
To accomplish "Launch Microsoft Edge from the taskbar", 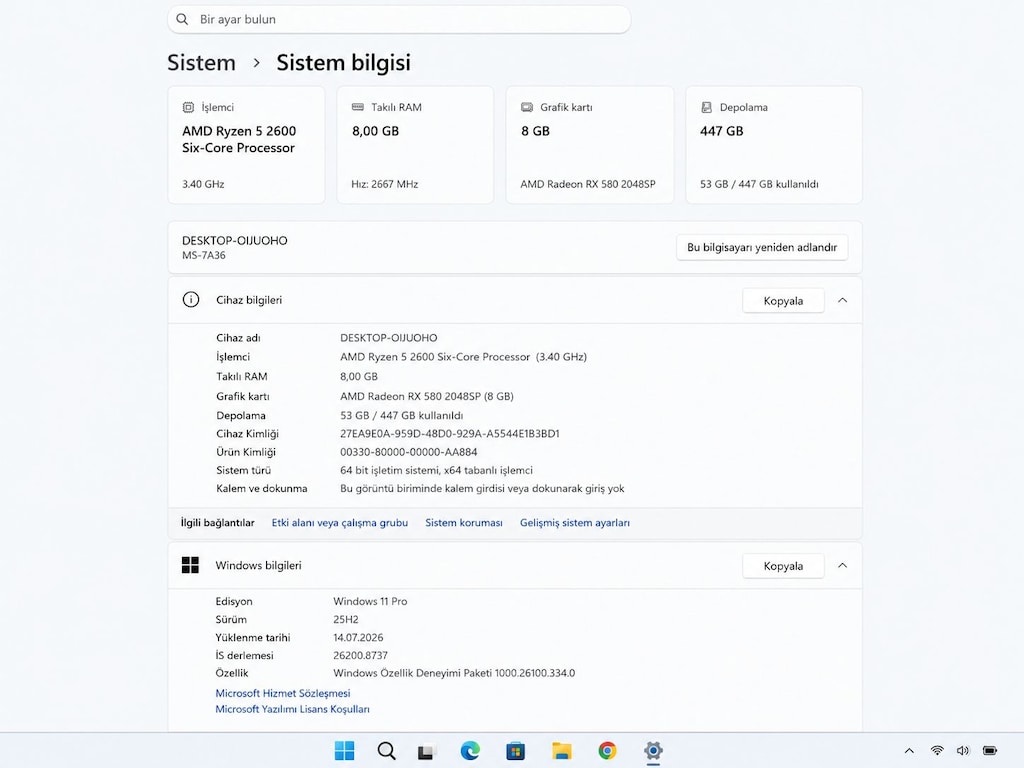I will 470,751.
